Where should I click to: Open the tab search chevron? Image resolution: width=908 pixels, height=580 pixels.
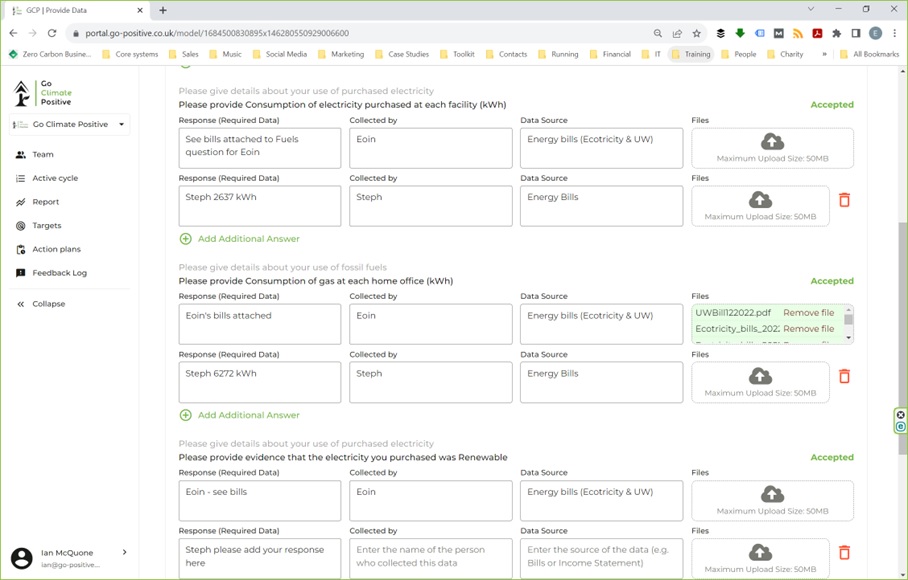click(811, 9)
